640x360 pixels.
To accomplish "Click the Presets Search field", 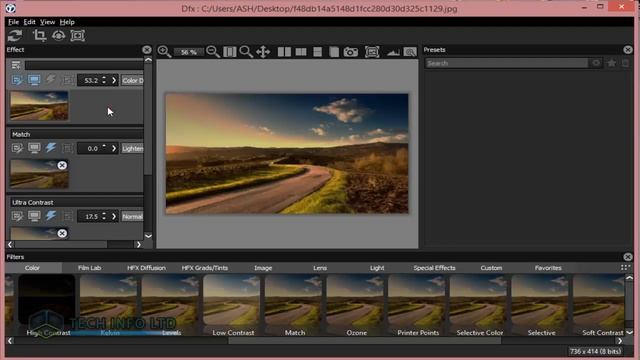I will (507, 63).
